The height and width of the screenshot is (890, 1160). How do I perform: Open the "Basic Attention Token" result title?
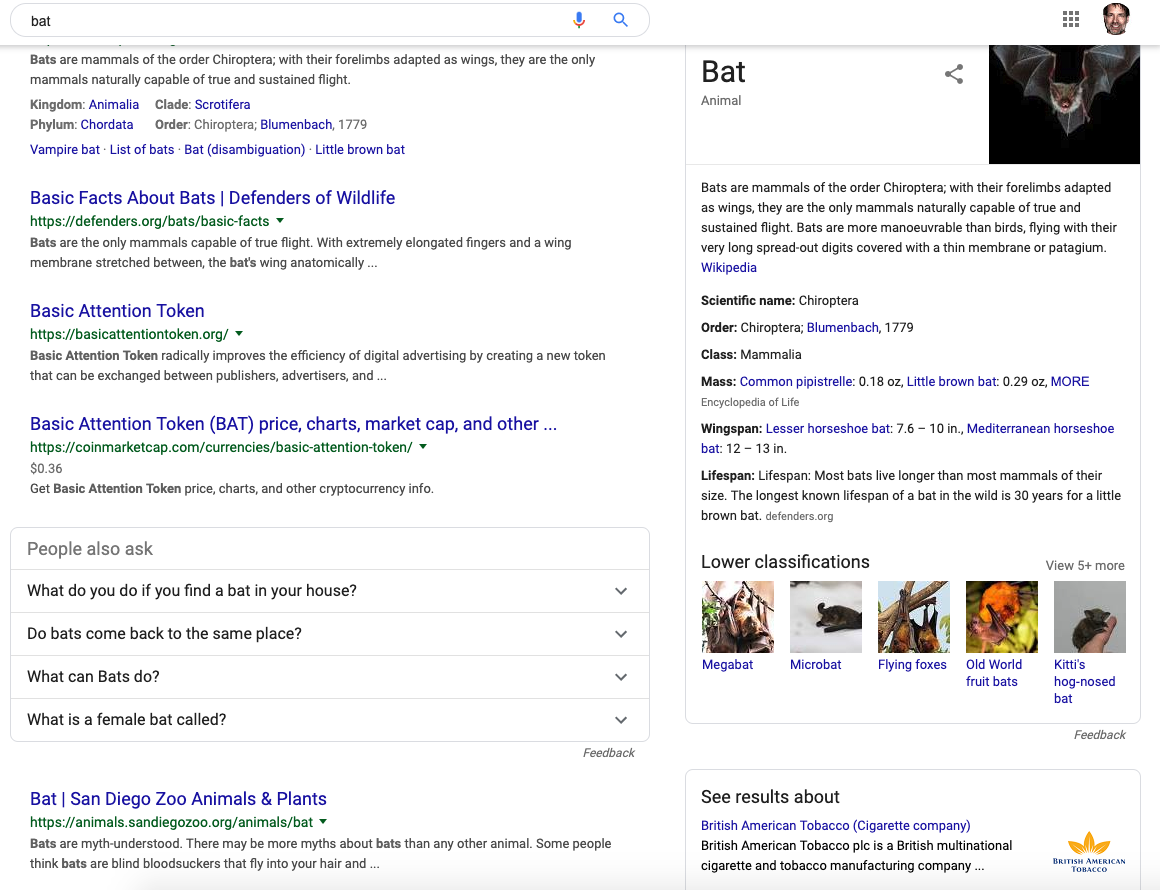[117, 311]
